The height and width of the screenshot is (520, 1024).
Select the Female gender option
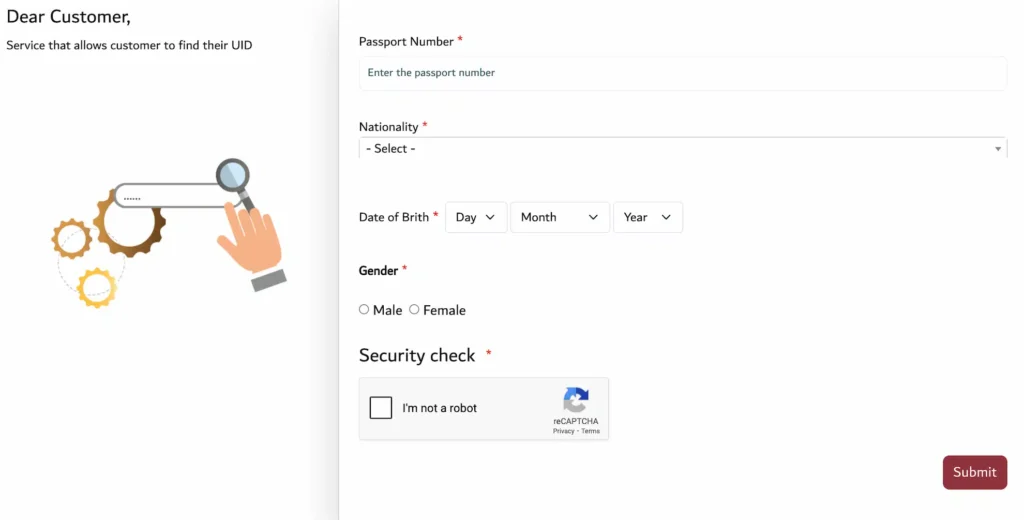point(414,310)
